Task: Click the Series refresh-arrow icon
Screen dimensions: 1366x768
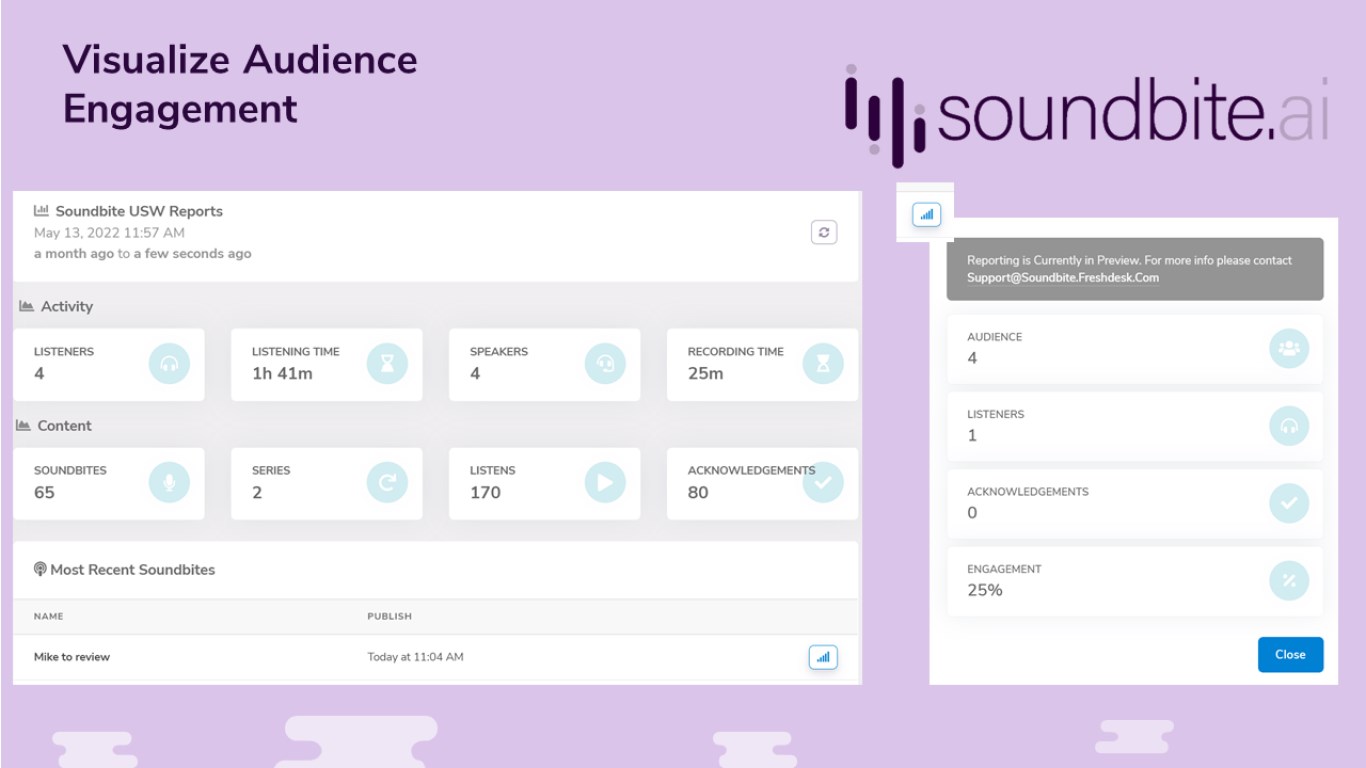Action: [387, 483]
